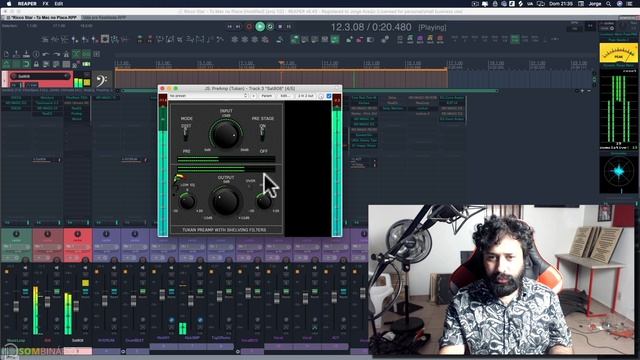
Task: Click the yellow PEAK VU meter panel
Action: (x=618, y=53)
